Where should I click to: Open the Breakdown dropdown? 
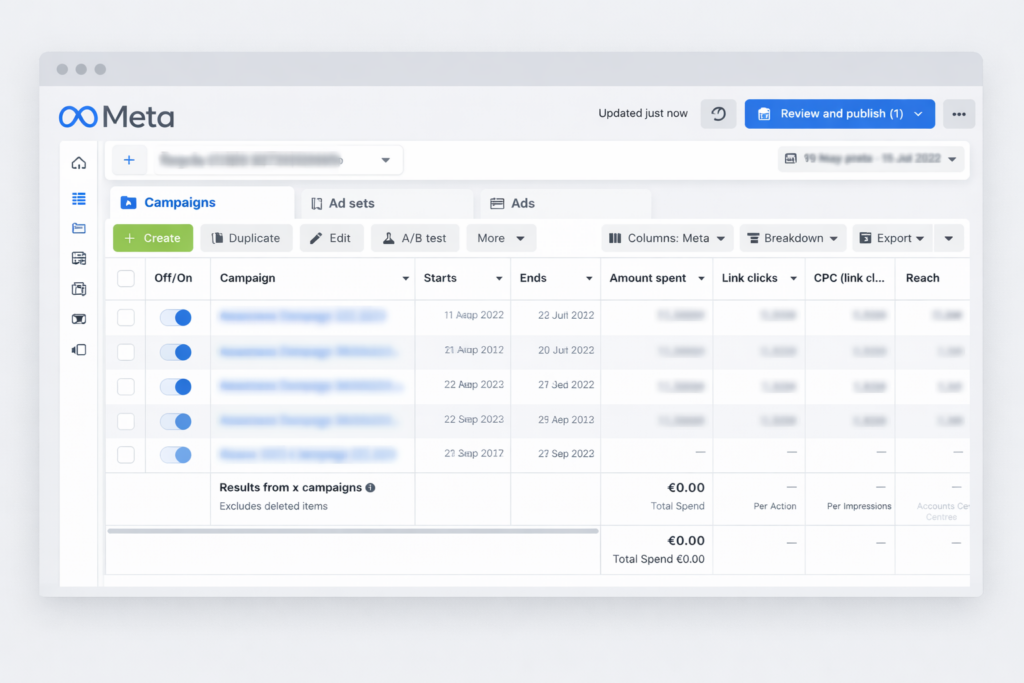[x=793, y=238]
